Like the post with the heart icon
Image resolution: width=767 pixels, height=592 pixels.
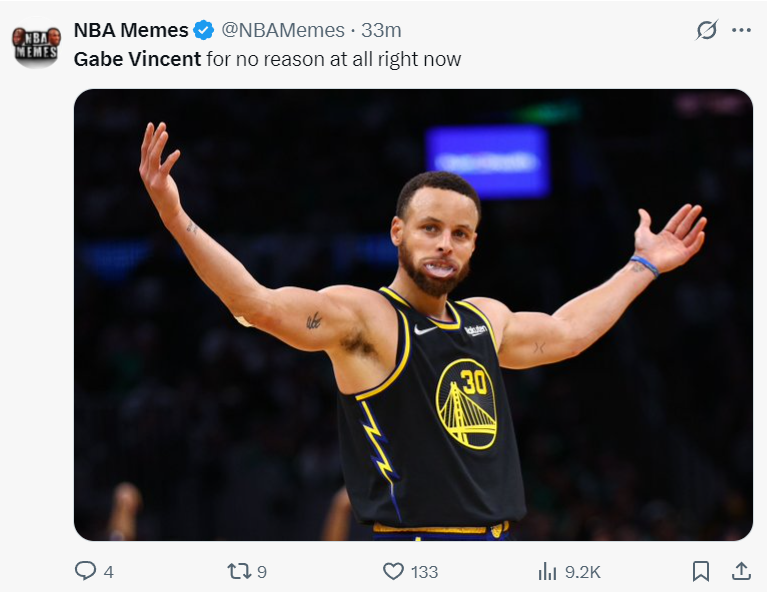[x=394, y=571]
